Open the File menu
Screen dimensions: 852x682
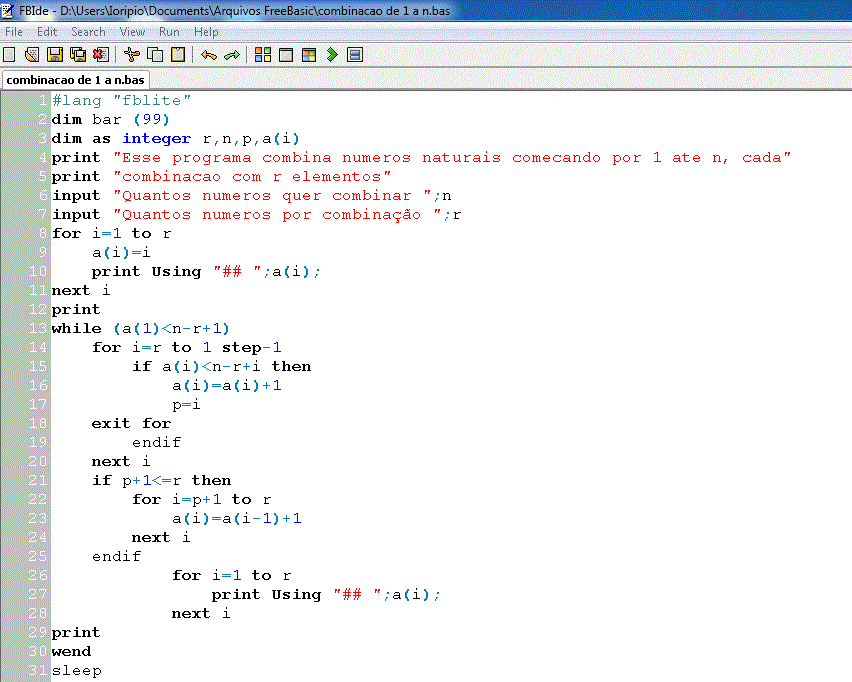[14, 32]
